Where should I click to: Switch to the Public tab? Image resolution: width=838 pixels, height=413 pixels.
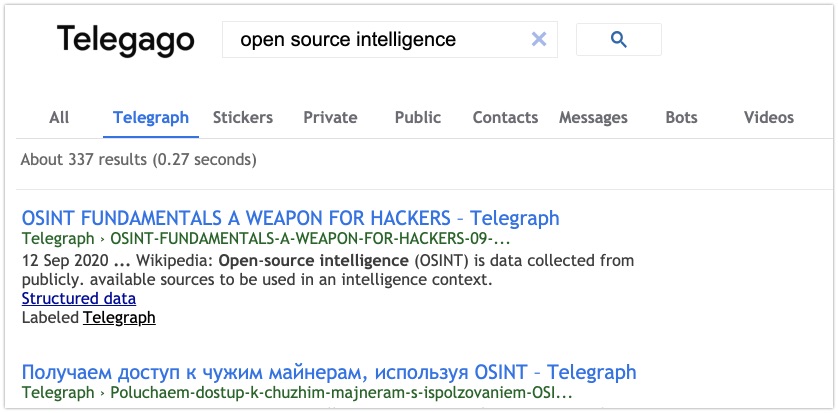click(418, 117)
